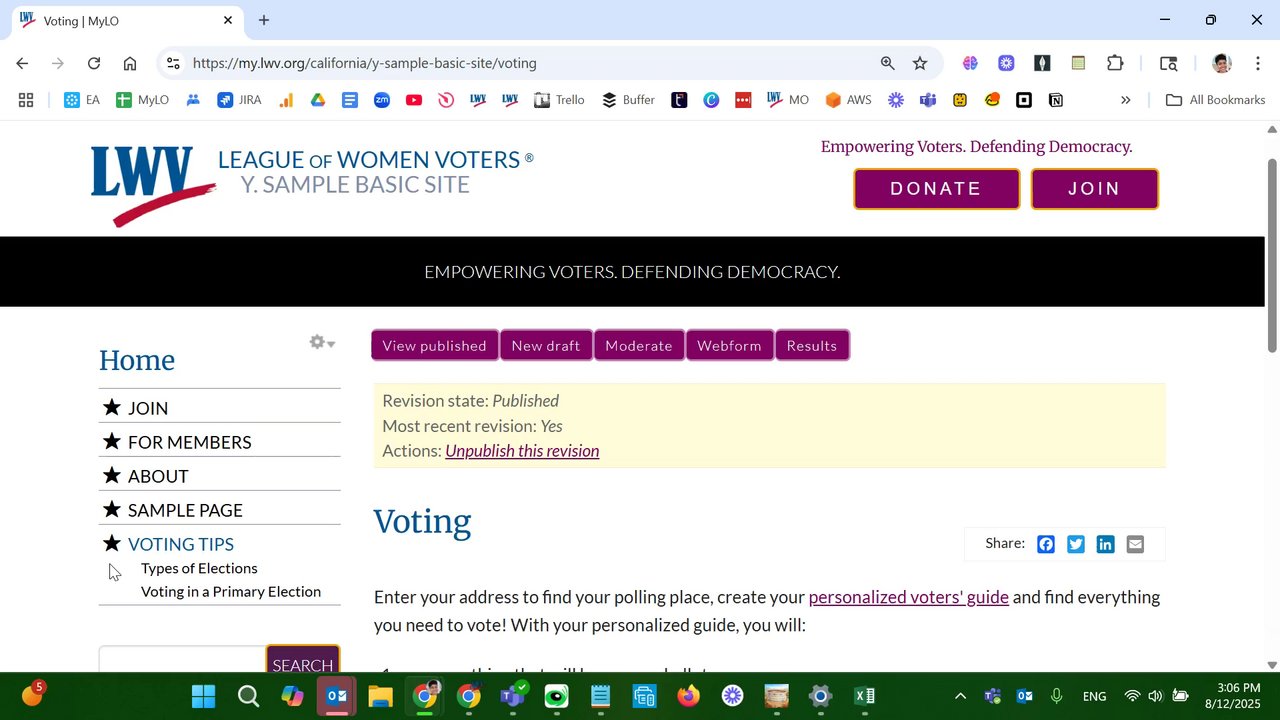Open the Types of Elections submenu item

(x=199, y=568)
